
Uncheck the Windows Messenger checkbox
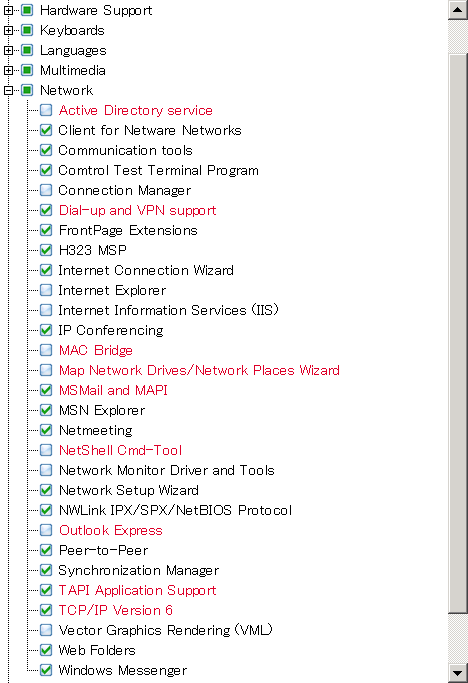click(x=46, y=670)
